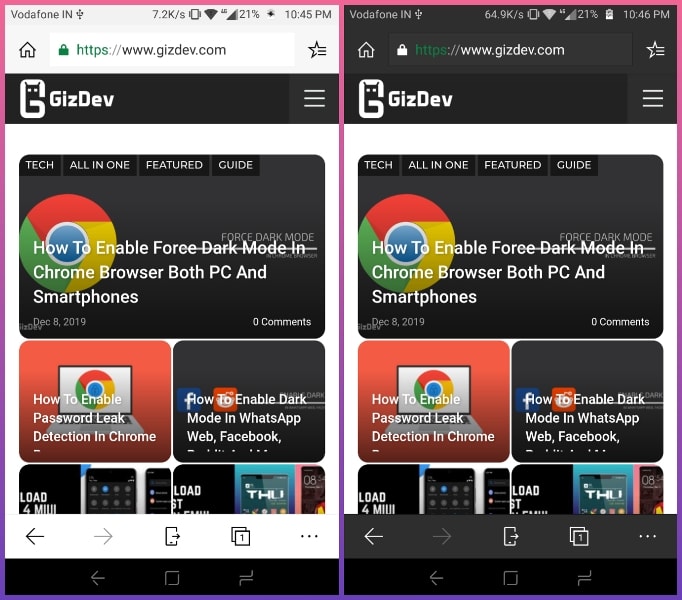Select ALL IN ONE tag in dark-mode screenshot
682x600 pixels.
(x=438, y=165)
